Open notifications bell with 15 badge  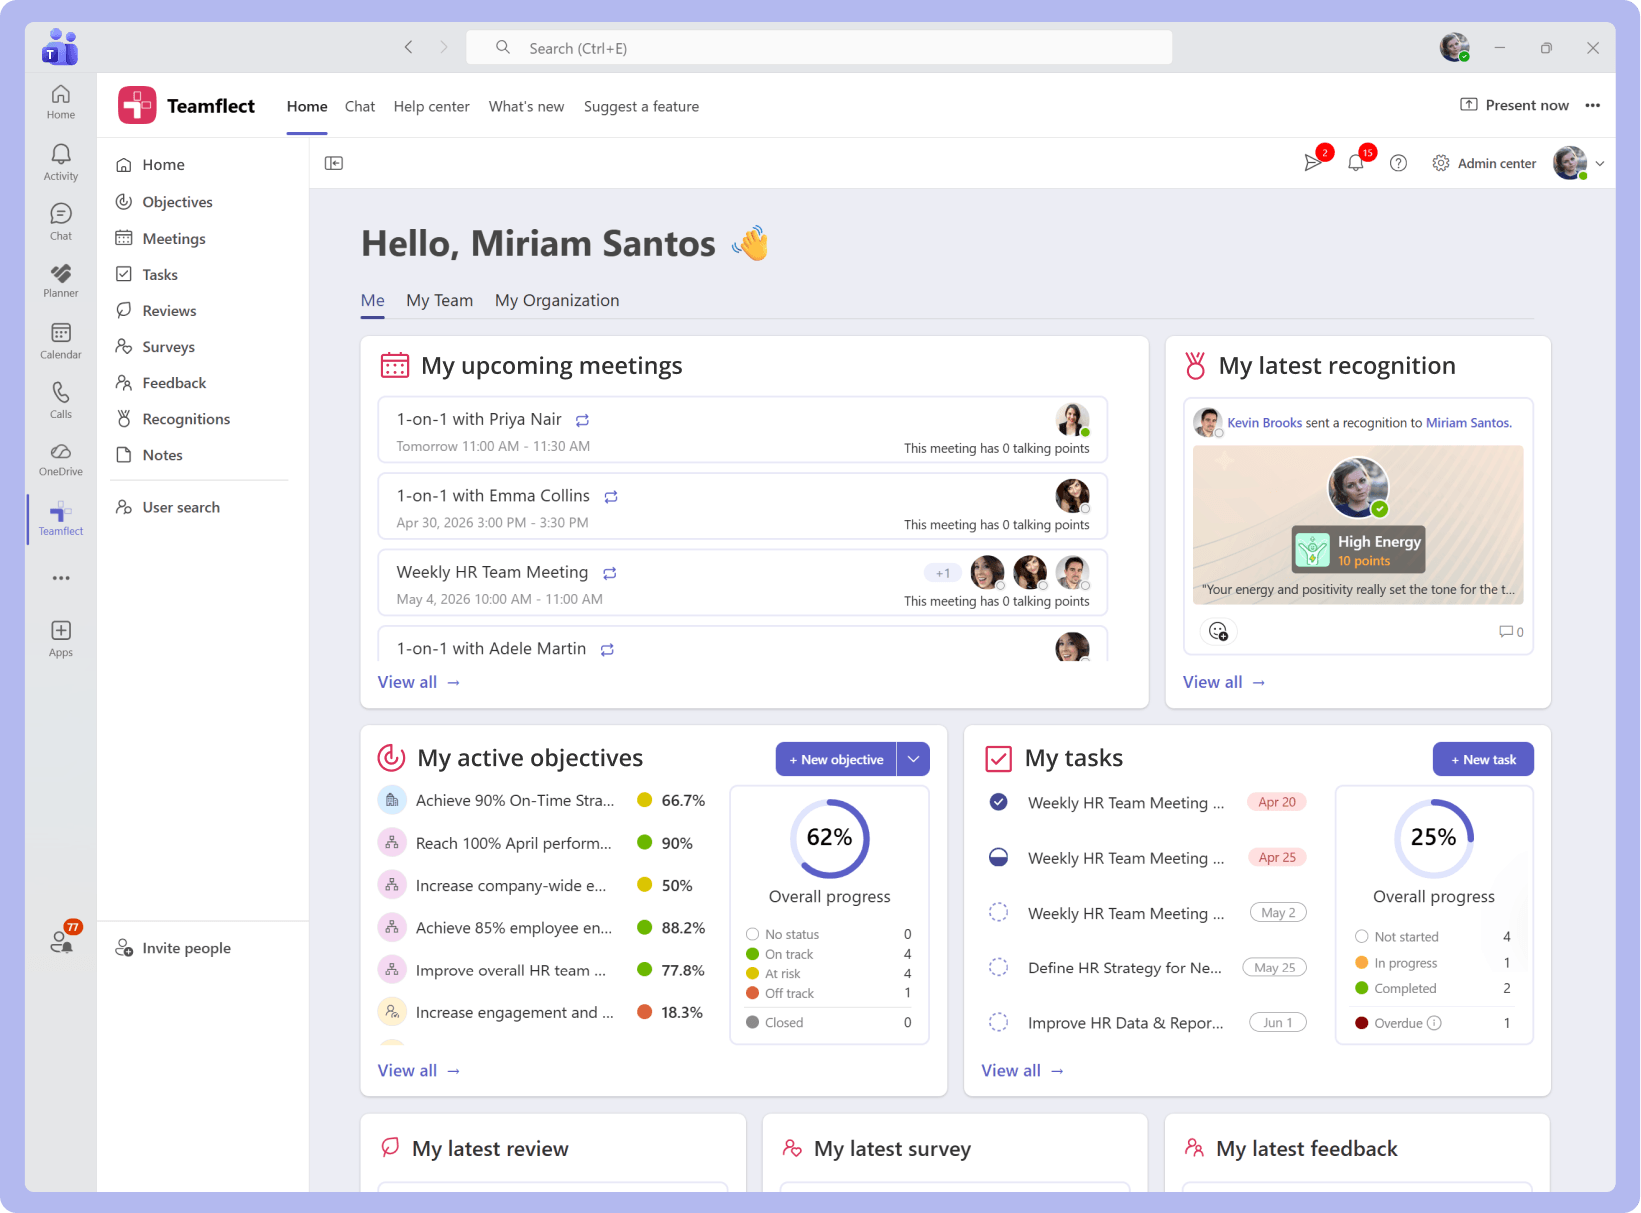point(1356,162)
